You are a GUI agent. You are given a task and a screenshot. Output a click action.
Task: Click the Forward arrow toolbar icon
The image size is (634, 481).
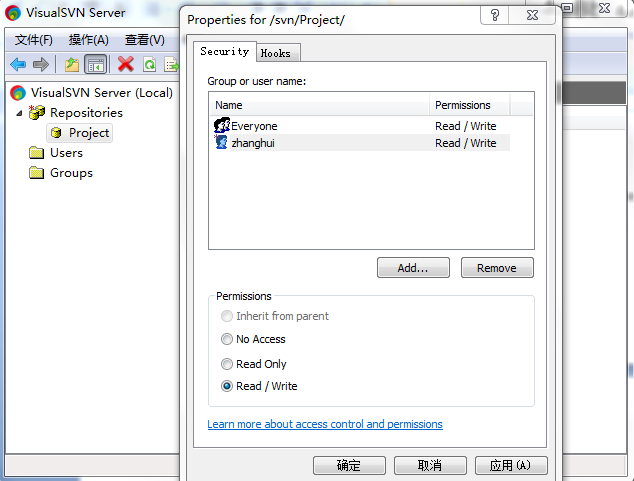(x=40, y=64)
